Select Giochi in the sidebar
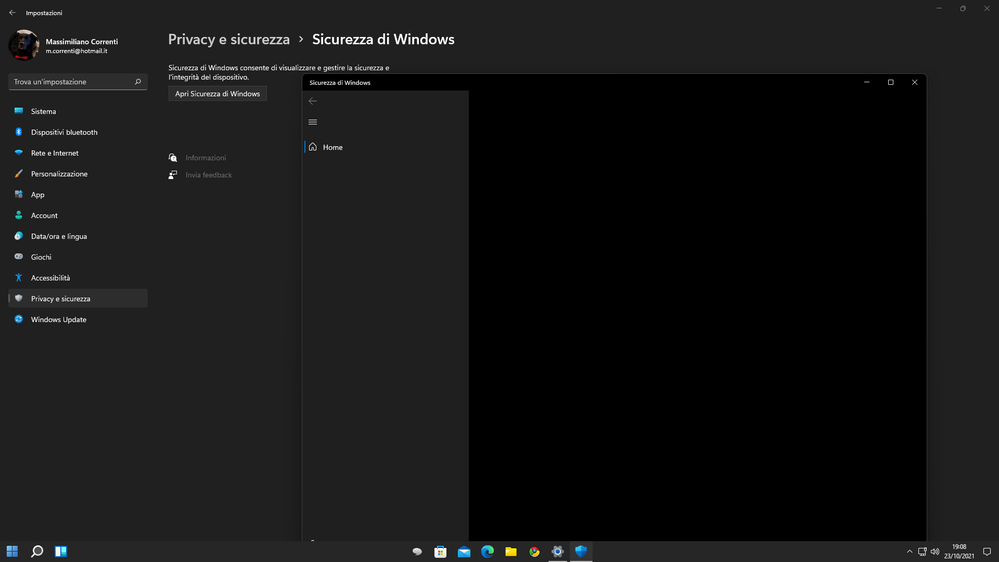 coord(78,257)
